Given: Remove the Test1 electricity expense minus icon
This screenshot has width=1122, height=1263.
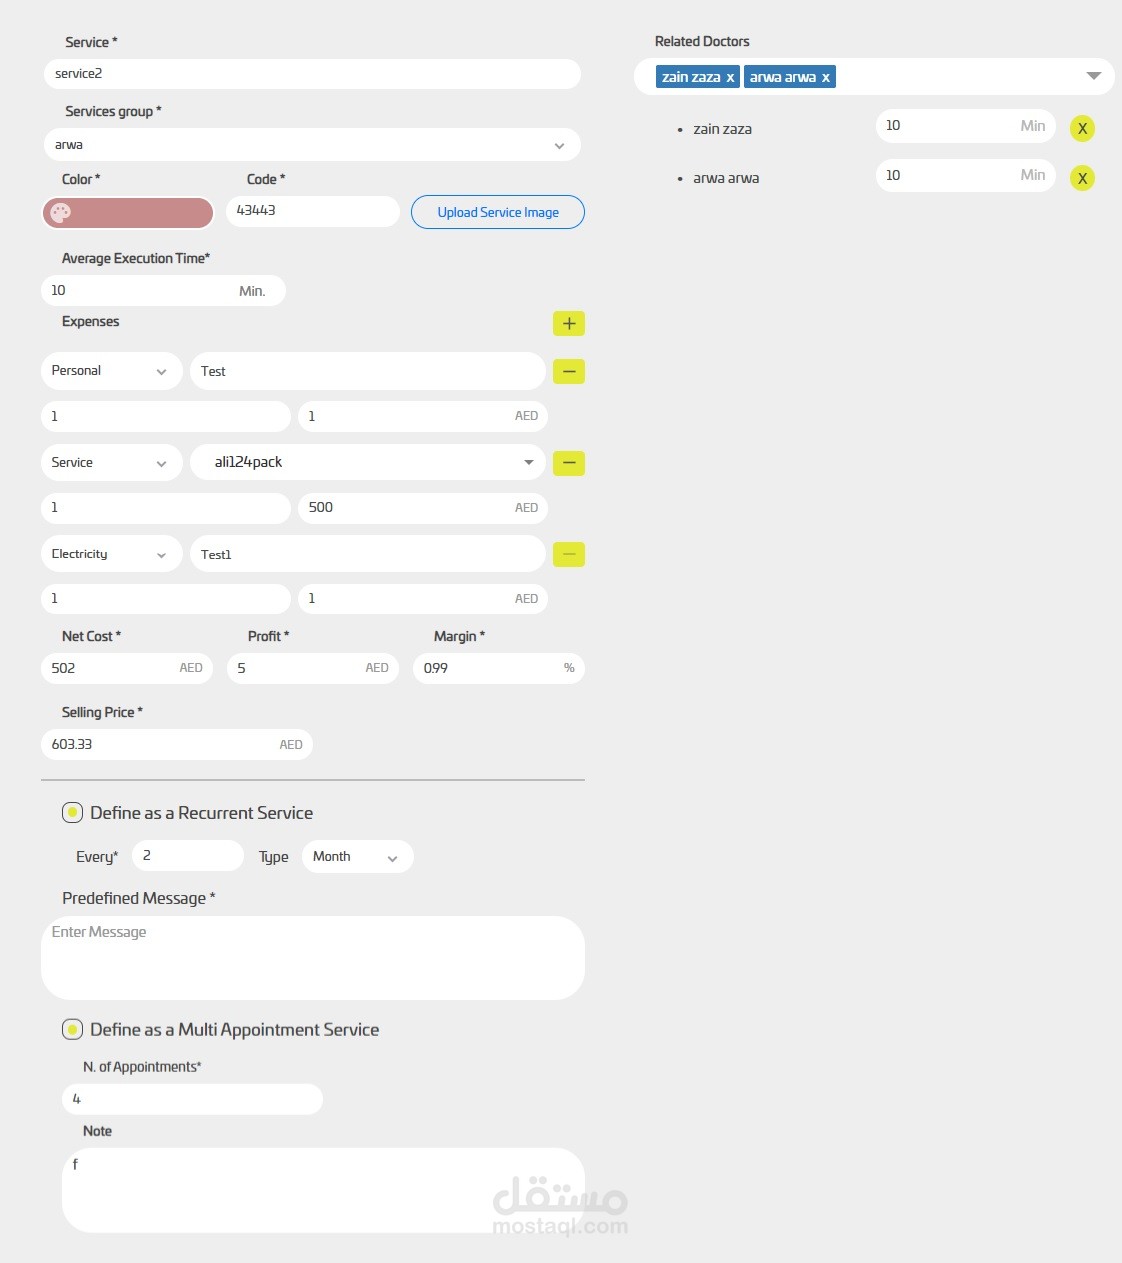Looking at the screenshot, I should 568,553.
